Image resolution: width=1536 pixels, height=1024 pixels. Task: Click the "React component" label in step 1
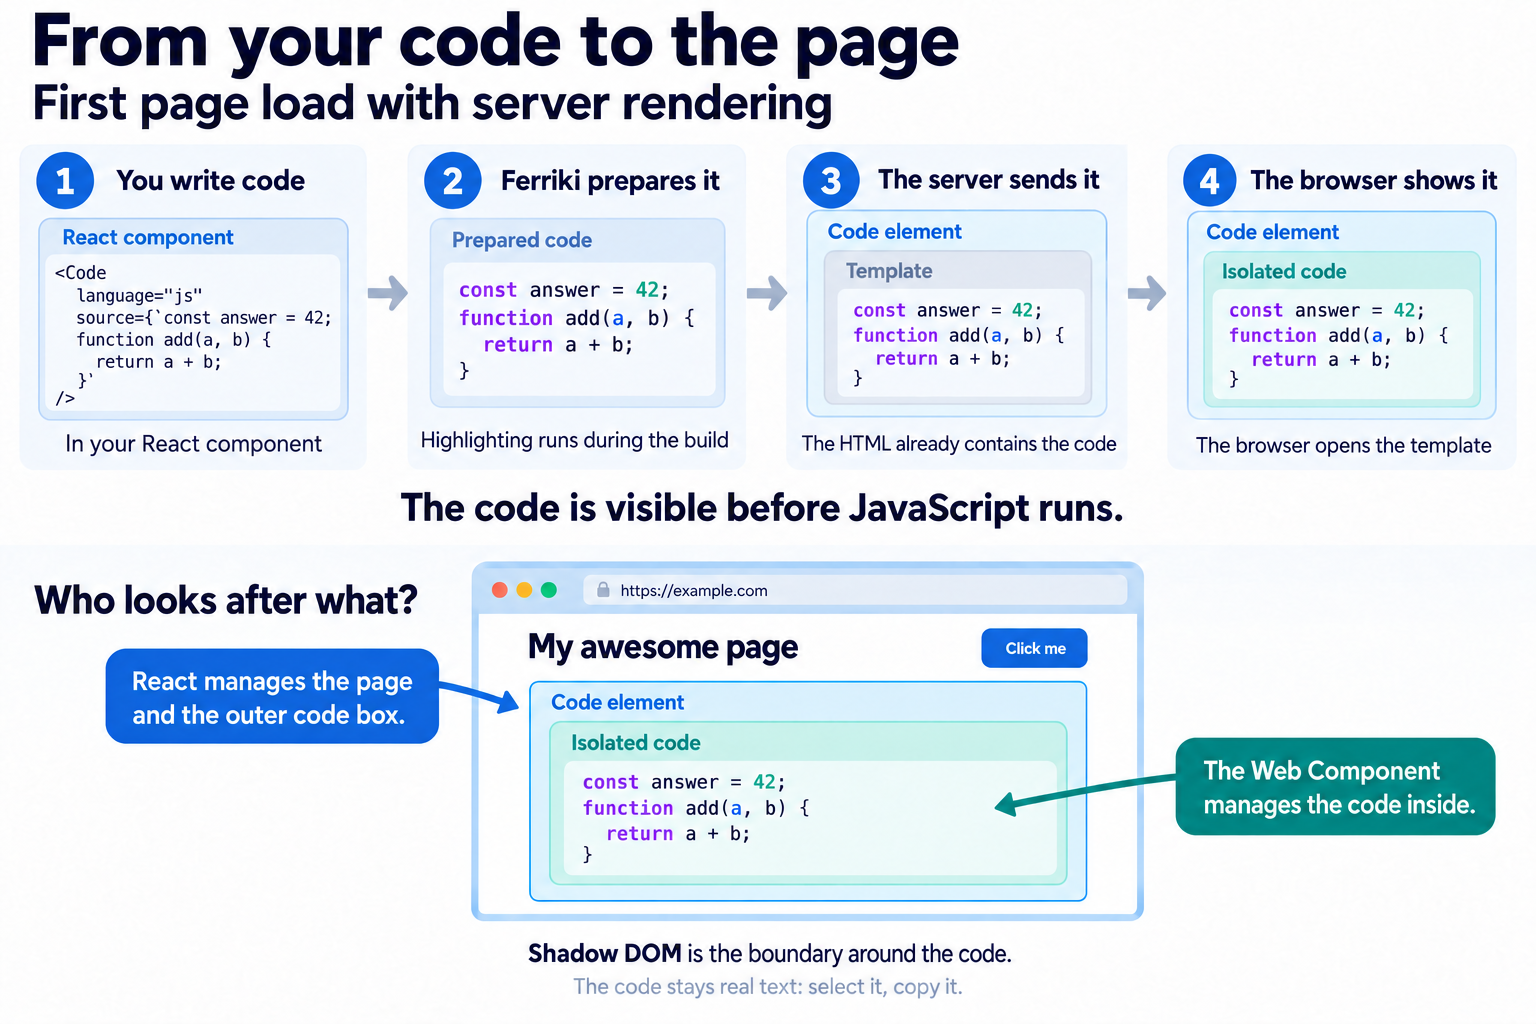tap(148, 237)
